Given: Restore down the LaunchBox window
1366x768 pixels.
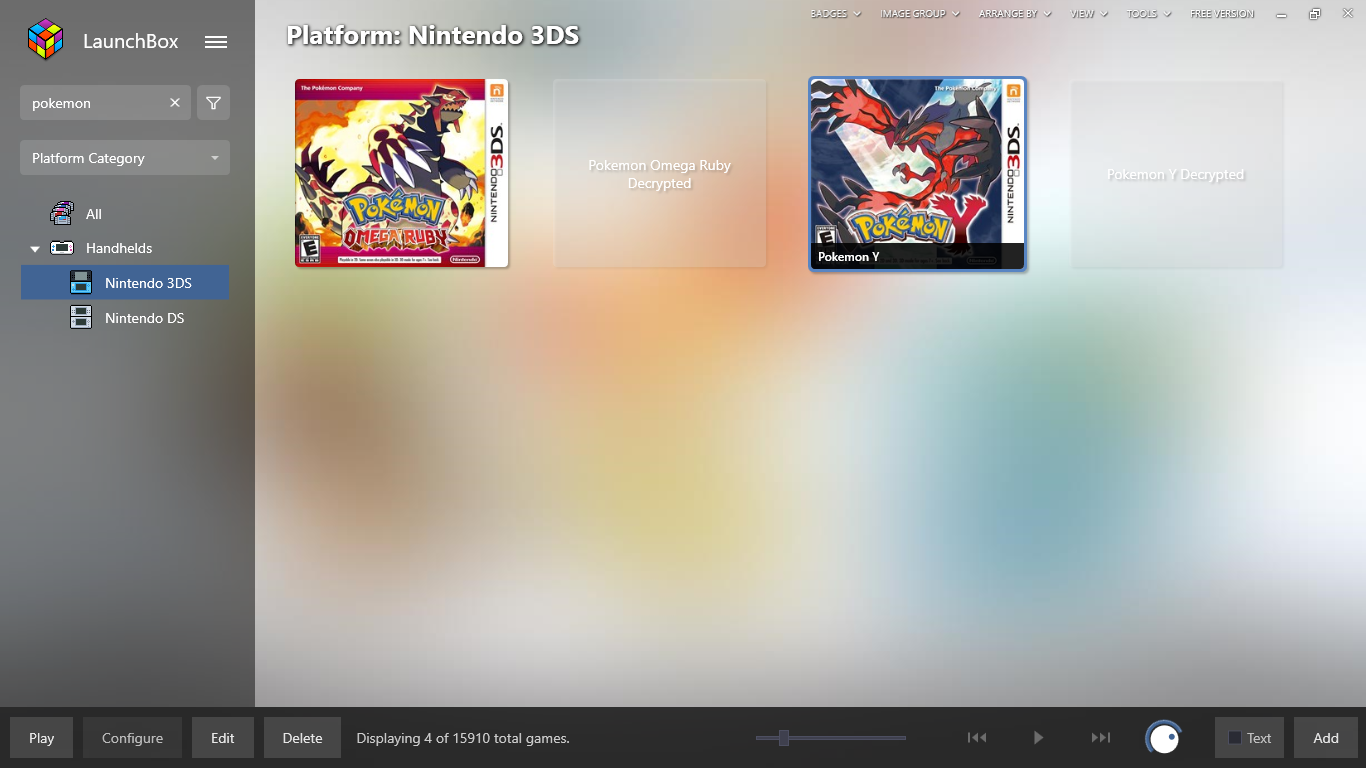Looking at the screenshot, I should click(1314, 14).
